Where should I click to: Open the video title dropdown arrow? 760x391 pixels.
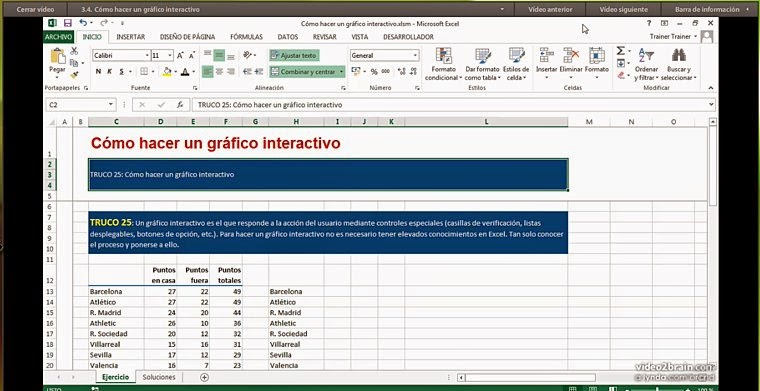tap(502, 9)
